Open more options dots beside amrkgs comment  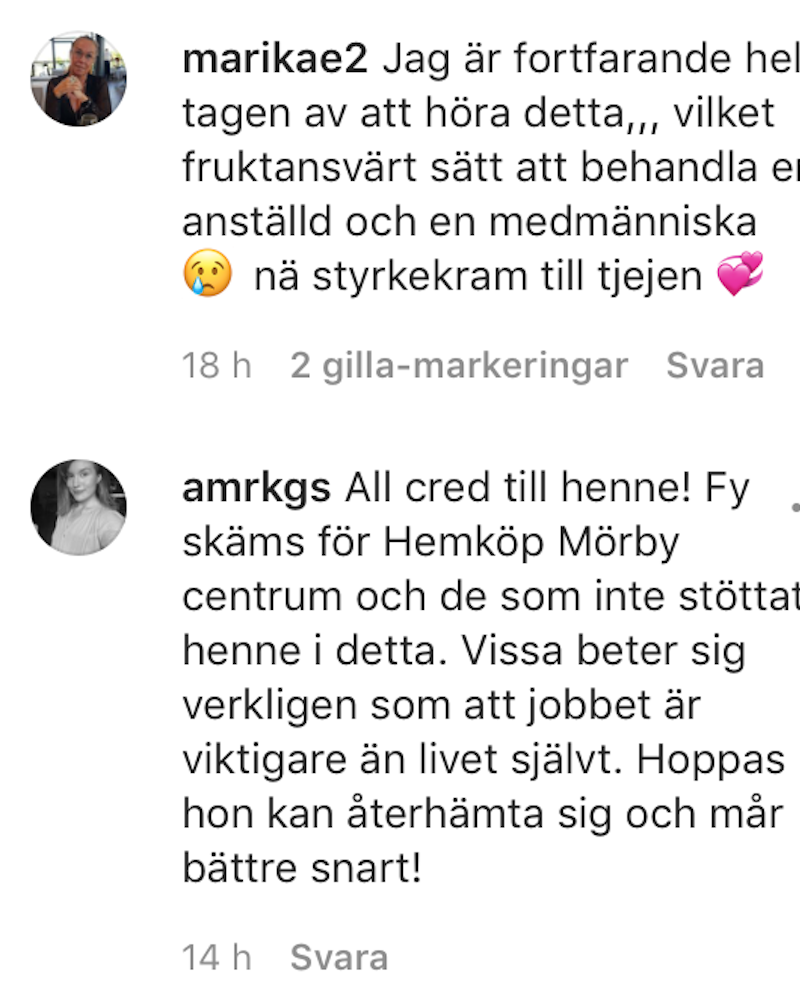[x=795, y=508]
